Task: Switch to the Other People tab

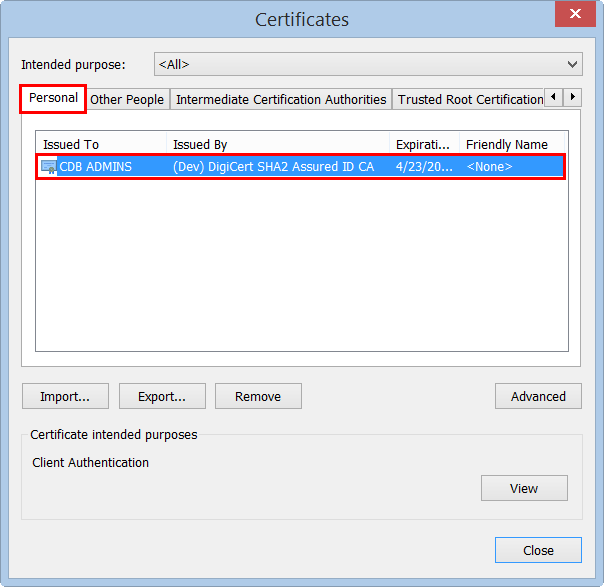Action: 127,100
